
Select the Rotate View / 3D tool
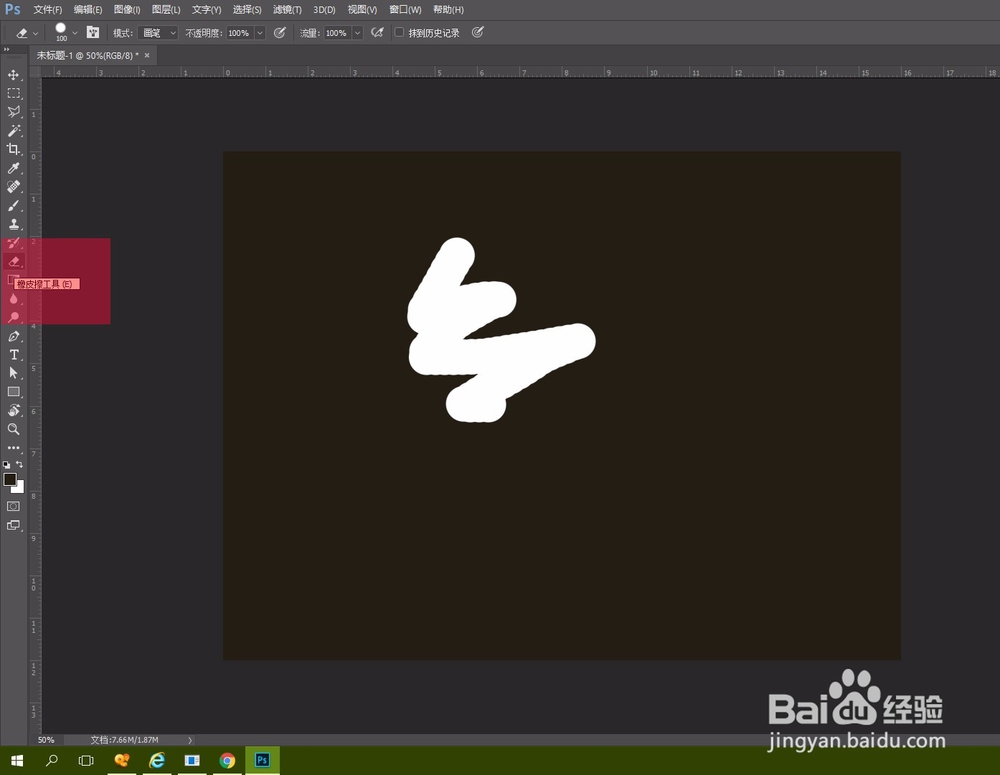[13, 410]
